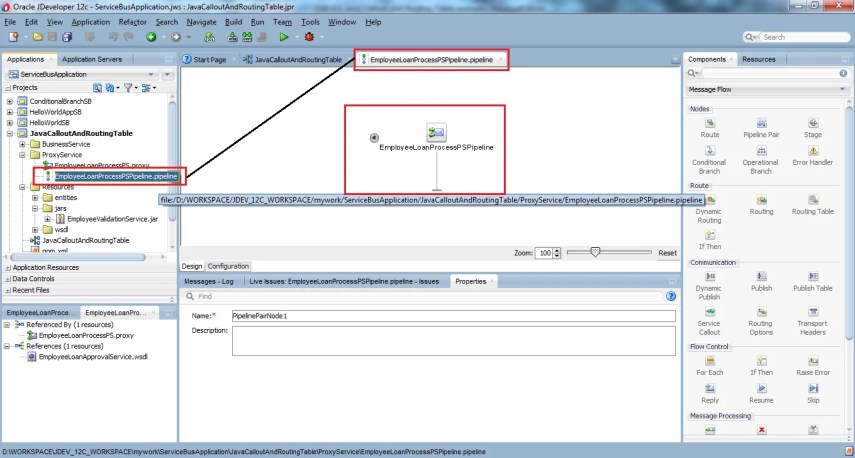The width and height of the screenshot is (855, 458).
Task: Select the Conditional Branch node icon
Action: [x=709, y=150]
